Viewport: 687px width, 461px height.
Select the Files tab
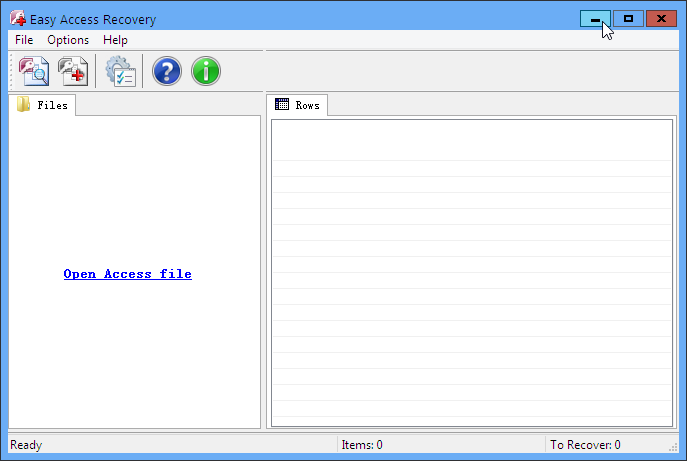click(43, 105)
